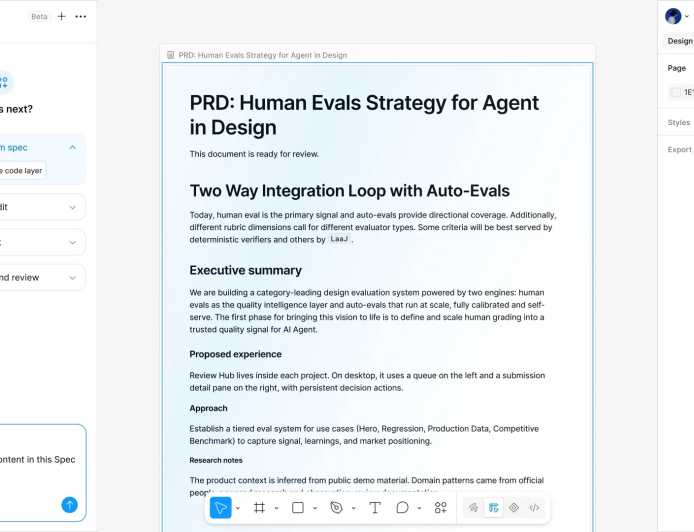This screenshot has height=532, width=694.
Task: Click the blue assistant badge icon
Action: [x=4, y=82]
